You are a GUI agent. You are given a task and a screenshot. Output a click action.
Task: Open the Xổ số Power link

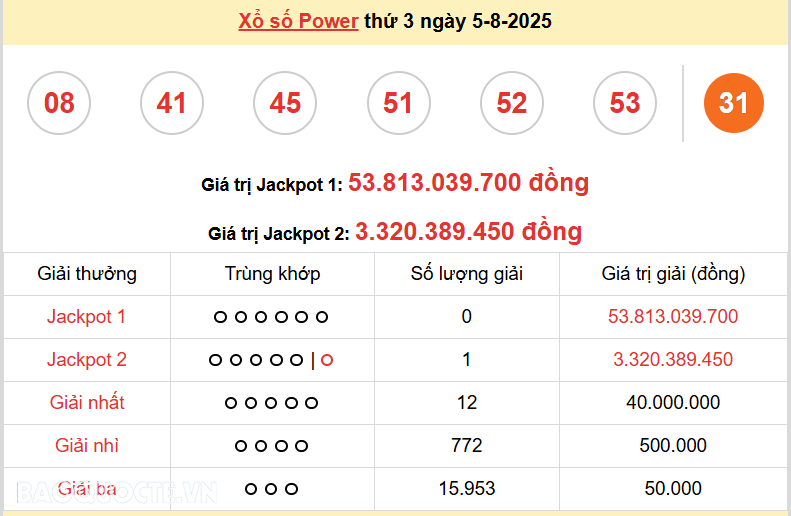coord(298,21)
